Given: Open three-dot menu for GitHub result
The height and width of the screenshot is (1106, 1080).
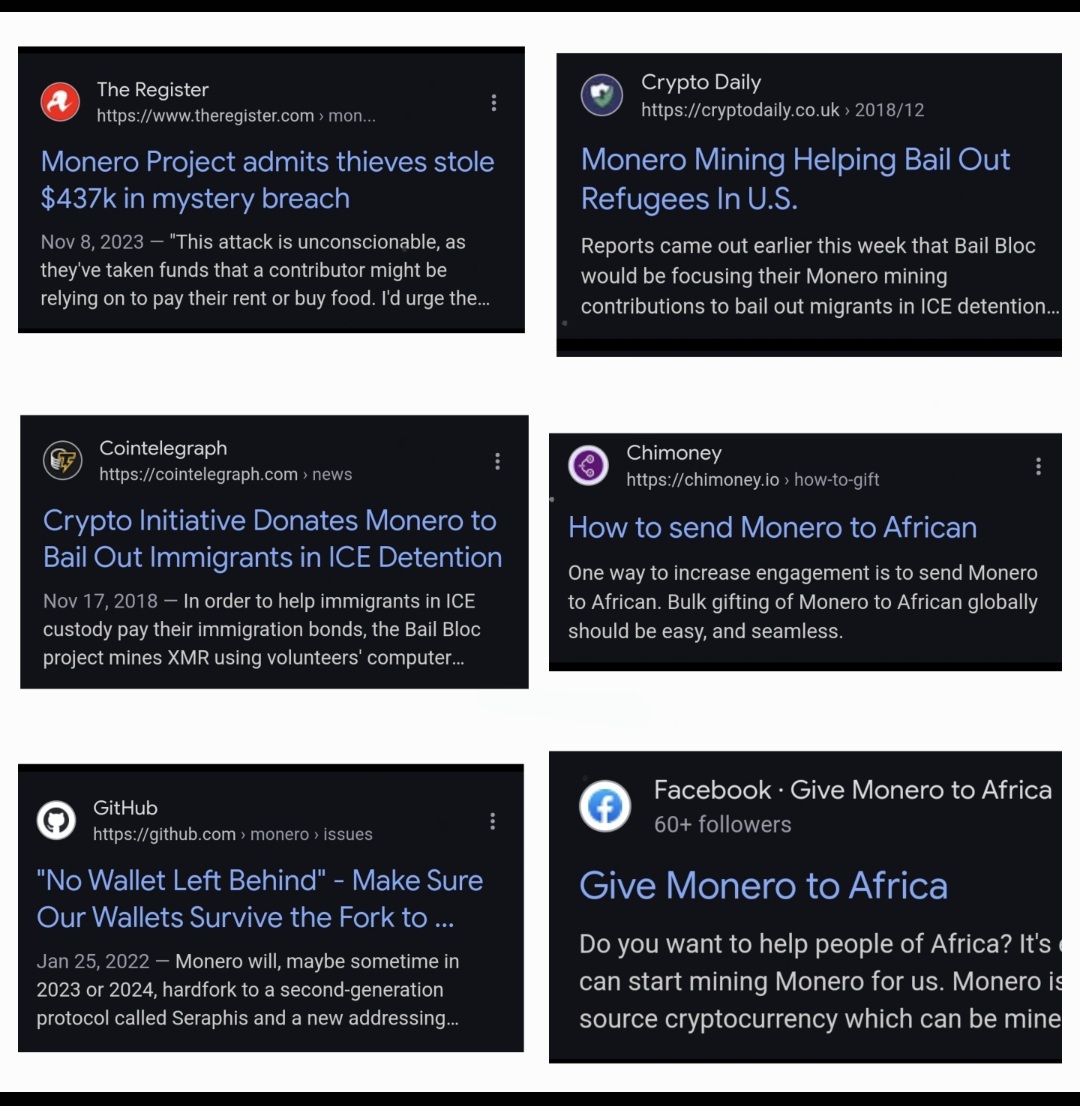Looking at the screenshot, I should click(x=492, y=821).
